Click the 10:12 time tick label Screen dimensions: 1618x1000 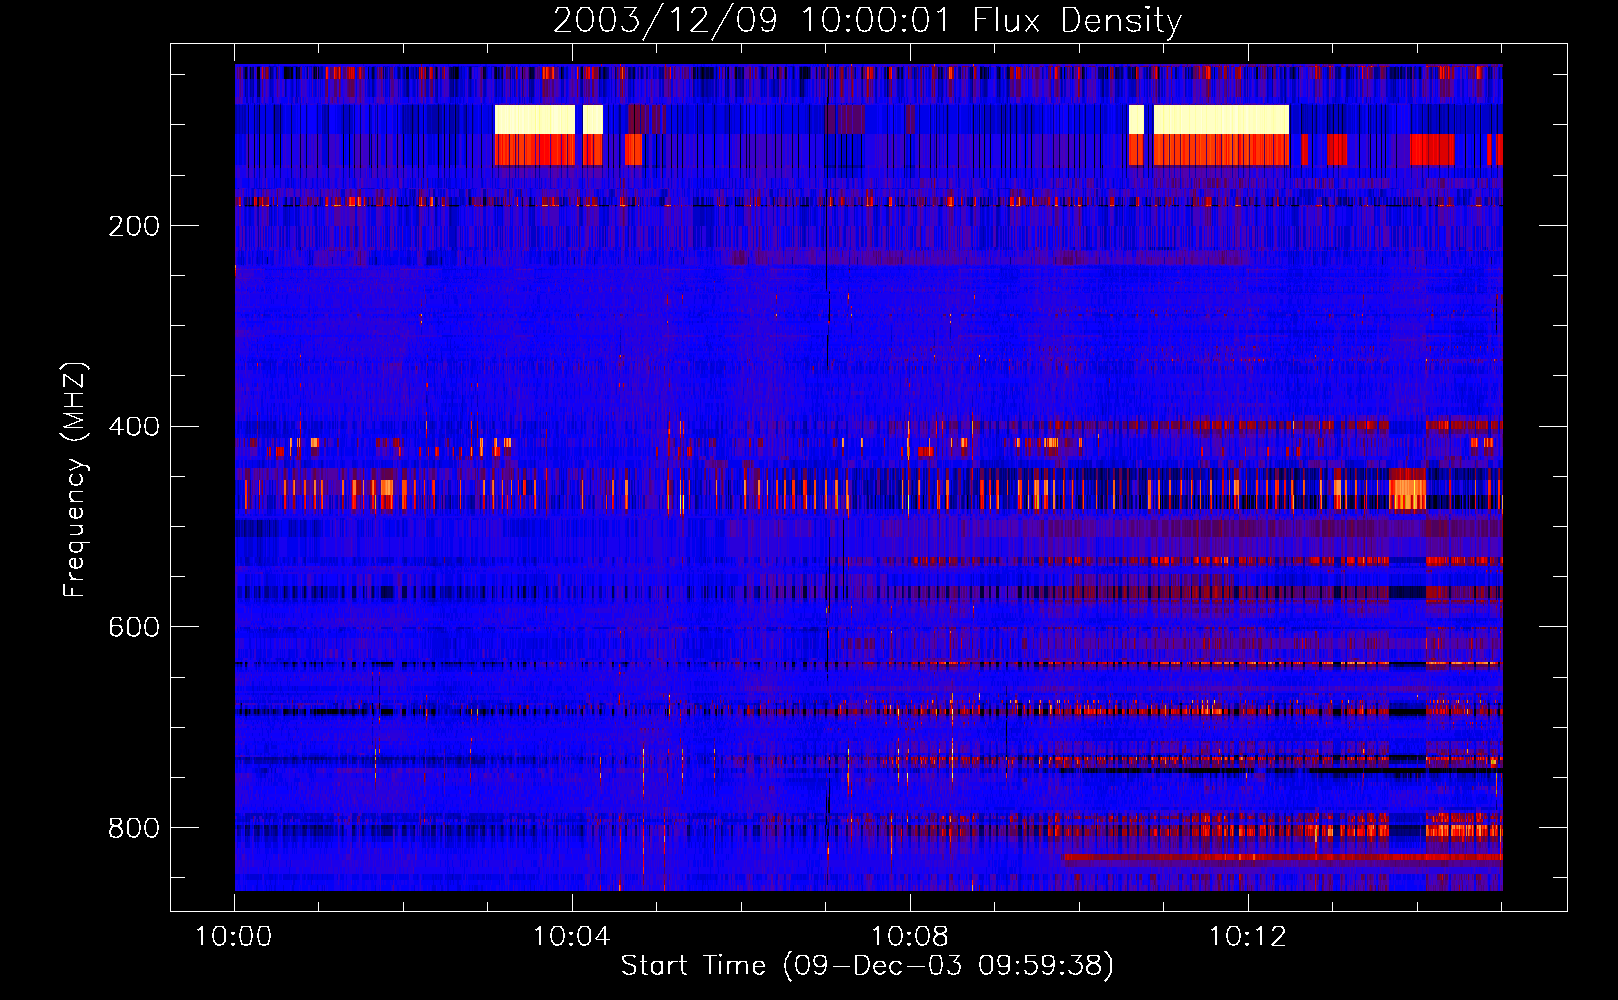coord(1248,937)
